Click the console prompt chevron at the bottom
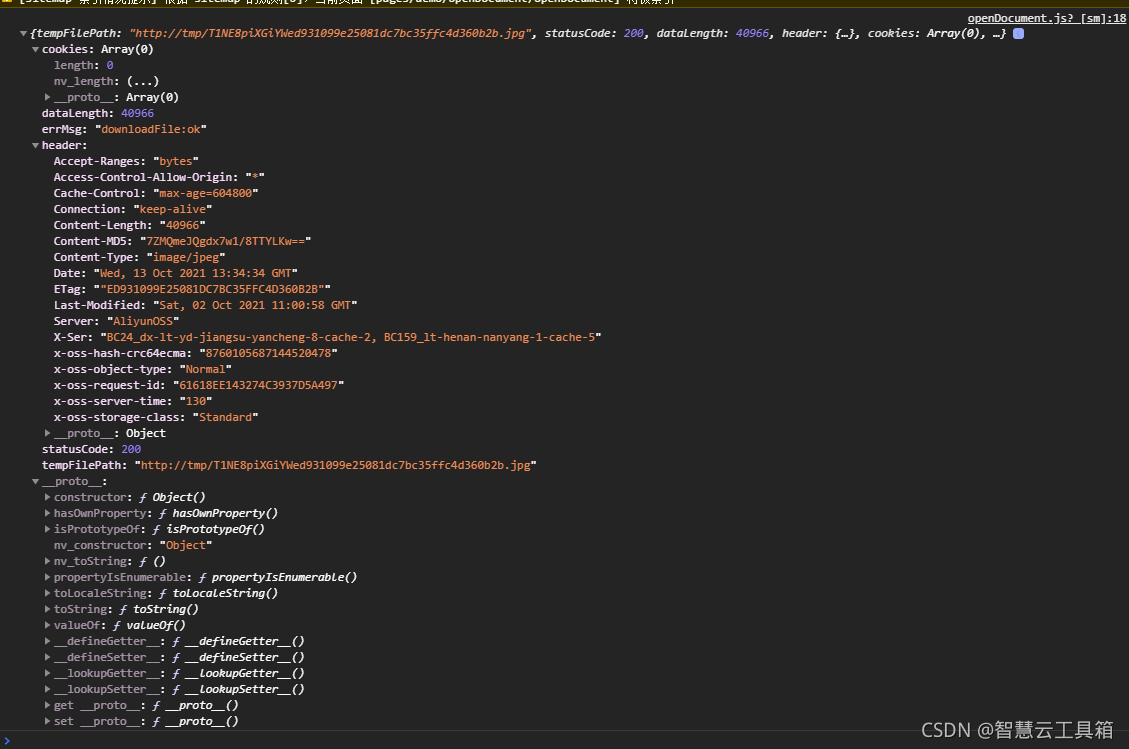This screenshot has height=749, width=1129. point(8,740)
